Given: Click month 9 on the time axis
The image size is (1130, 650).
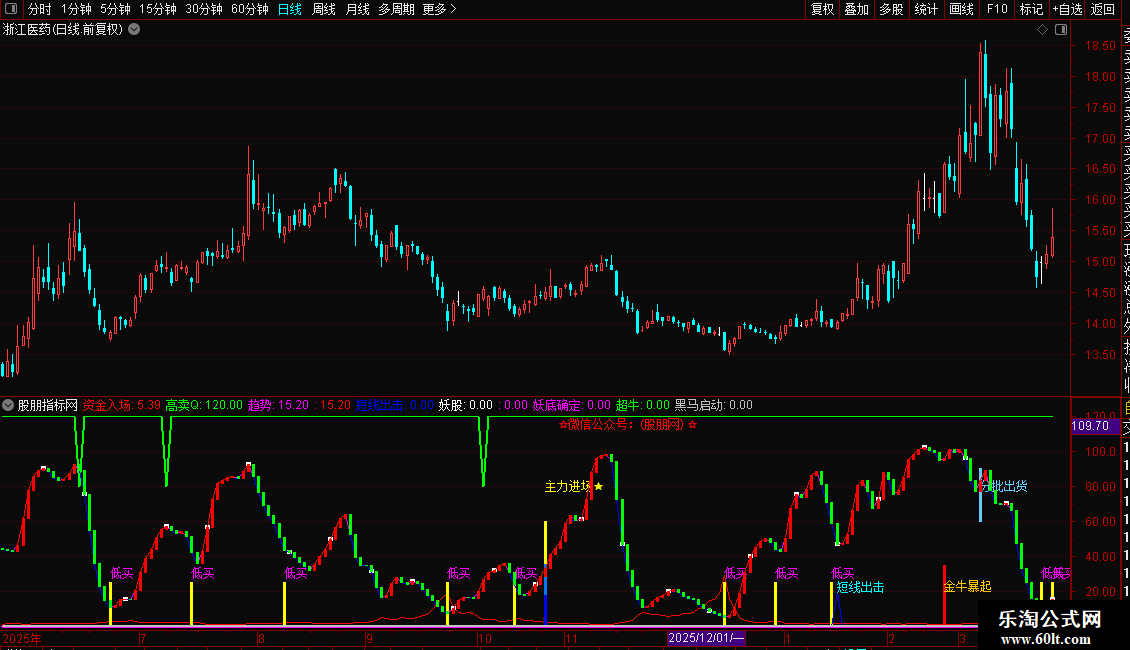Looking at the screenshot, I should click(369, 638).
